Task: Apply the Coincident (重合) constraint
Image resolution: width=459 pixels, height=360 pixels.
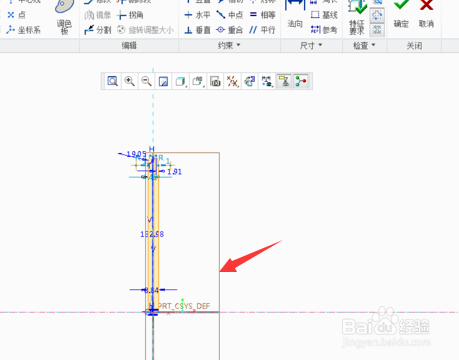Action: pos(229,30)
